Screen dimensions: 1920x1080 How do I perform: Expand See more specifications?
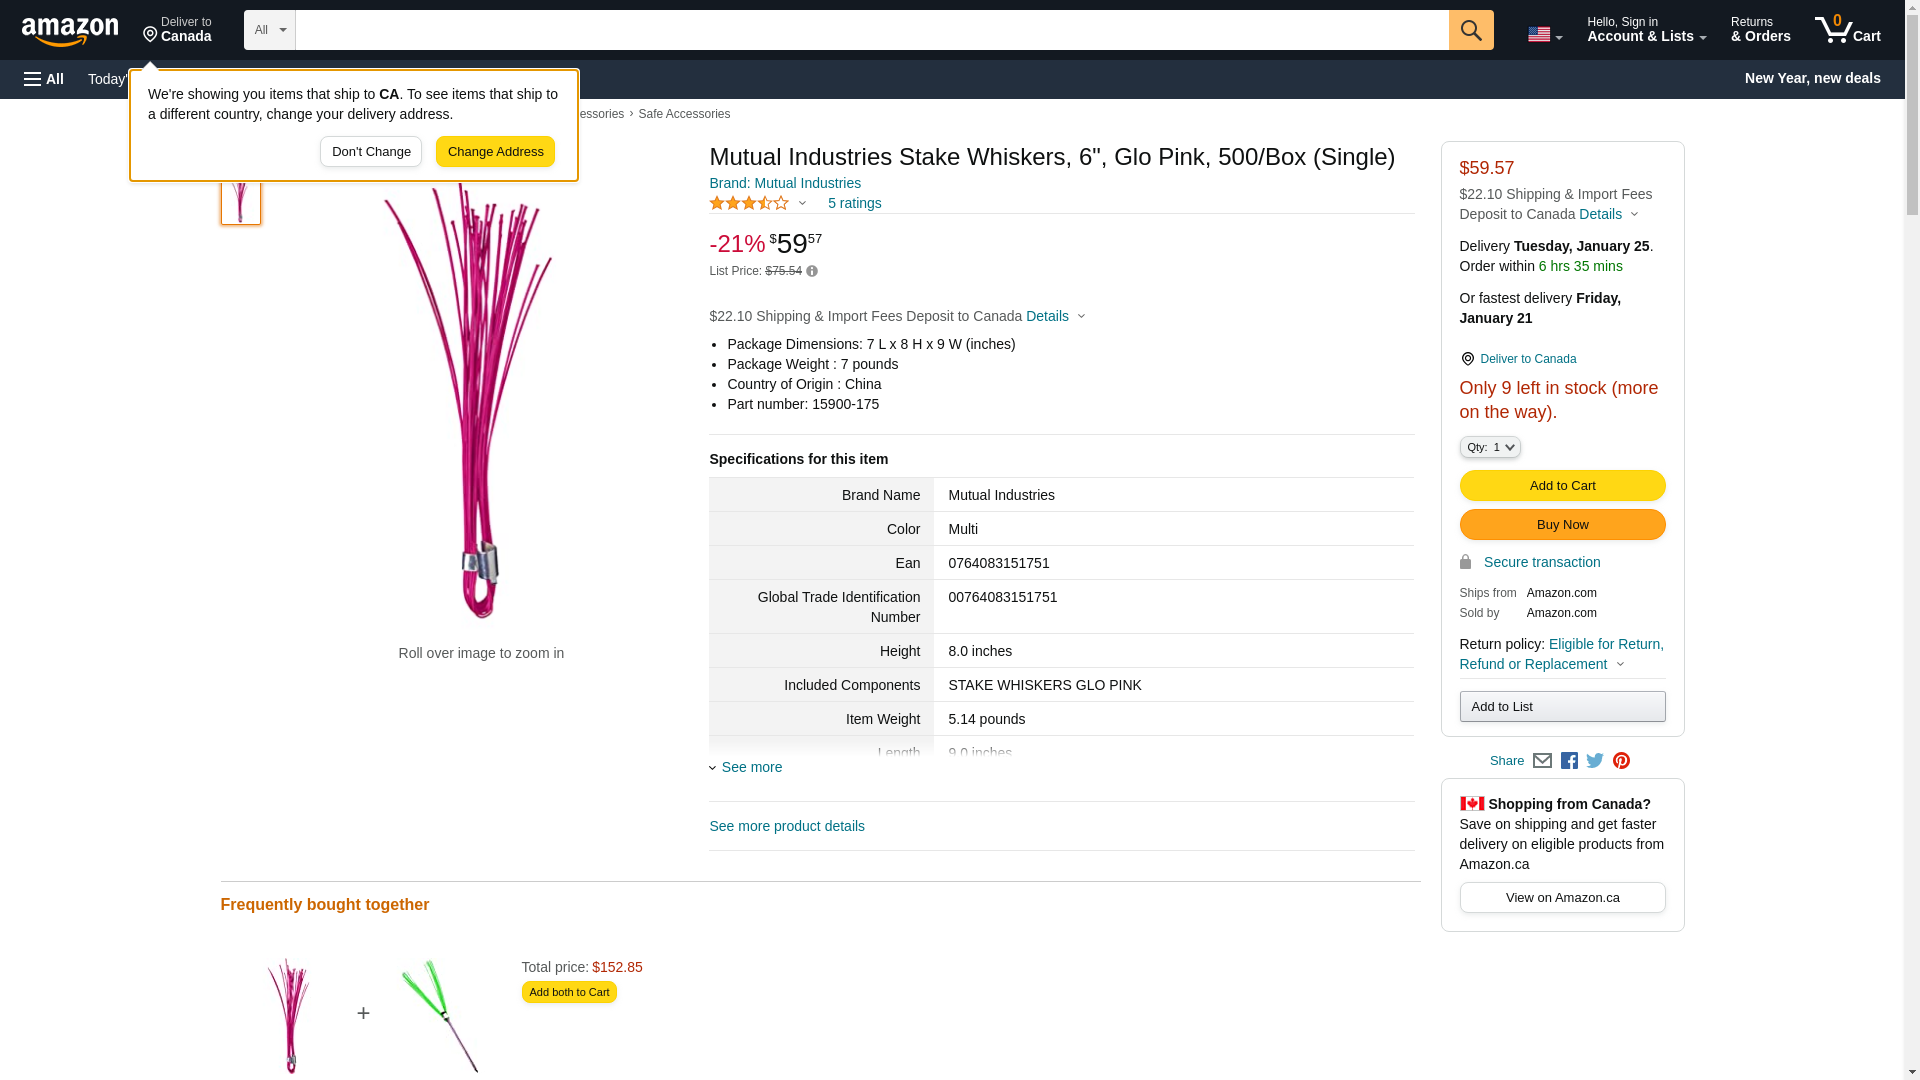pyautogui.click(x=751, y=767)
